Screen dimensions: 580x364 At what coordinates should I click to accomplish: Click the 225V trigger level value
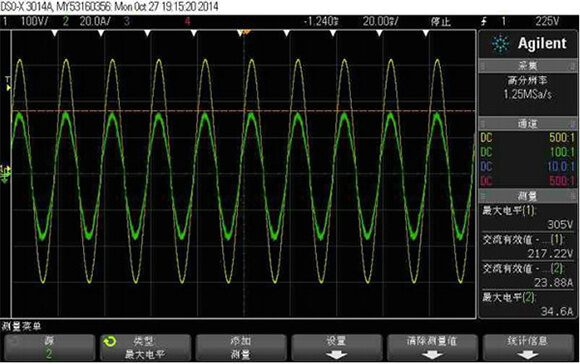click(547, 21)
